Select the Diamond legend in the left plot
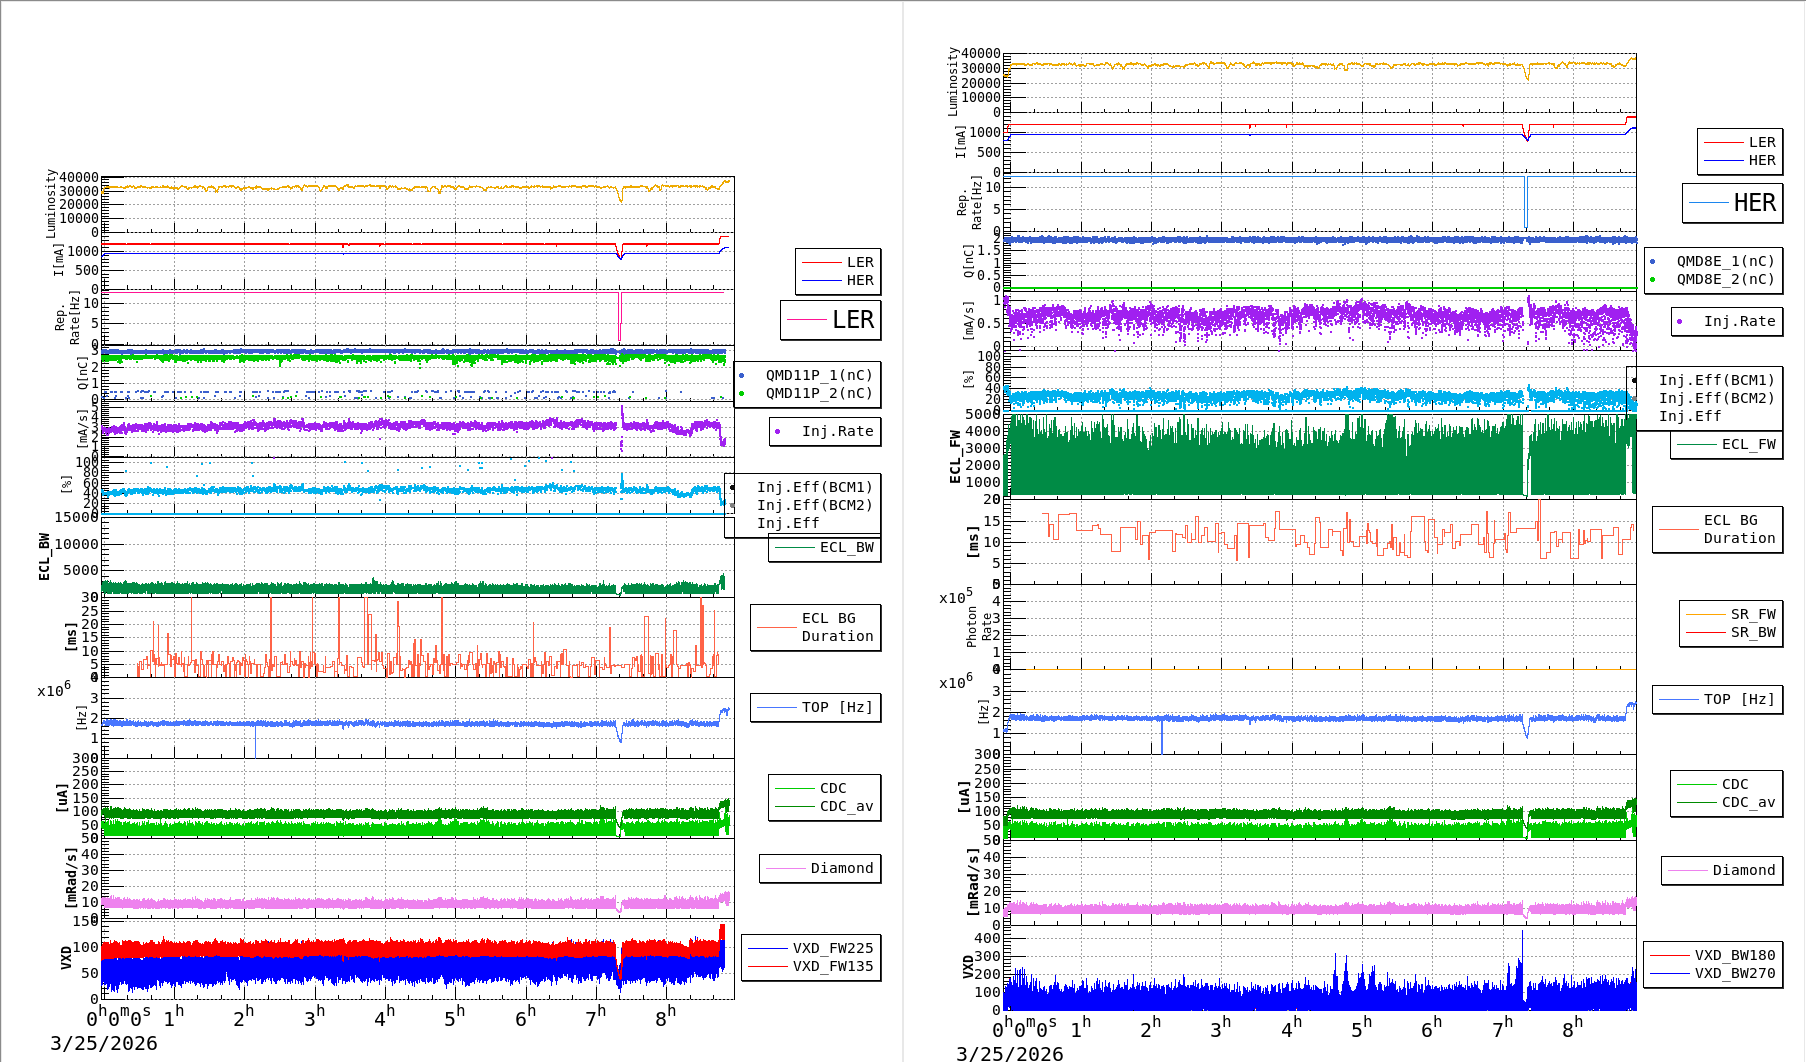 point(841,868)
